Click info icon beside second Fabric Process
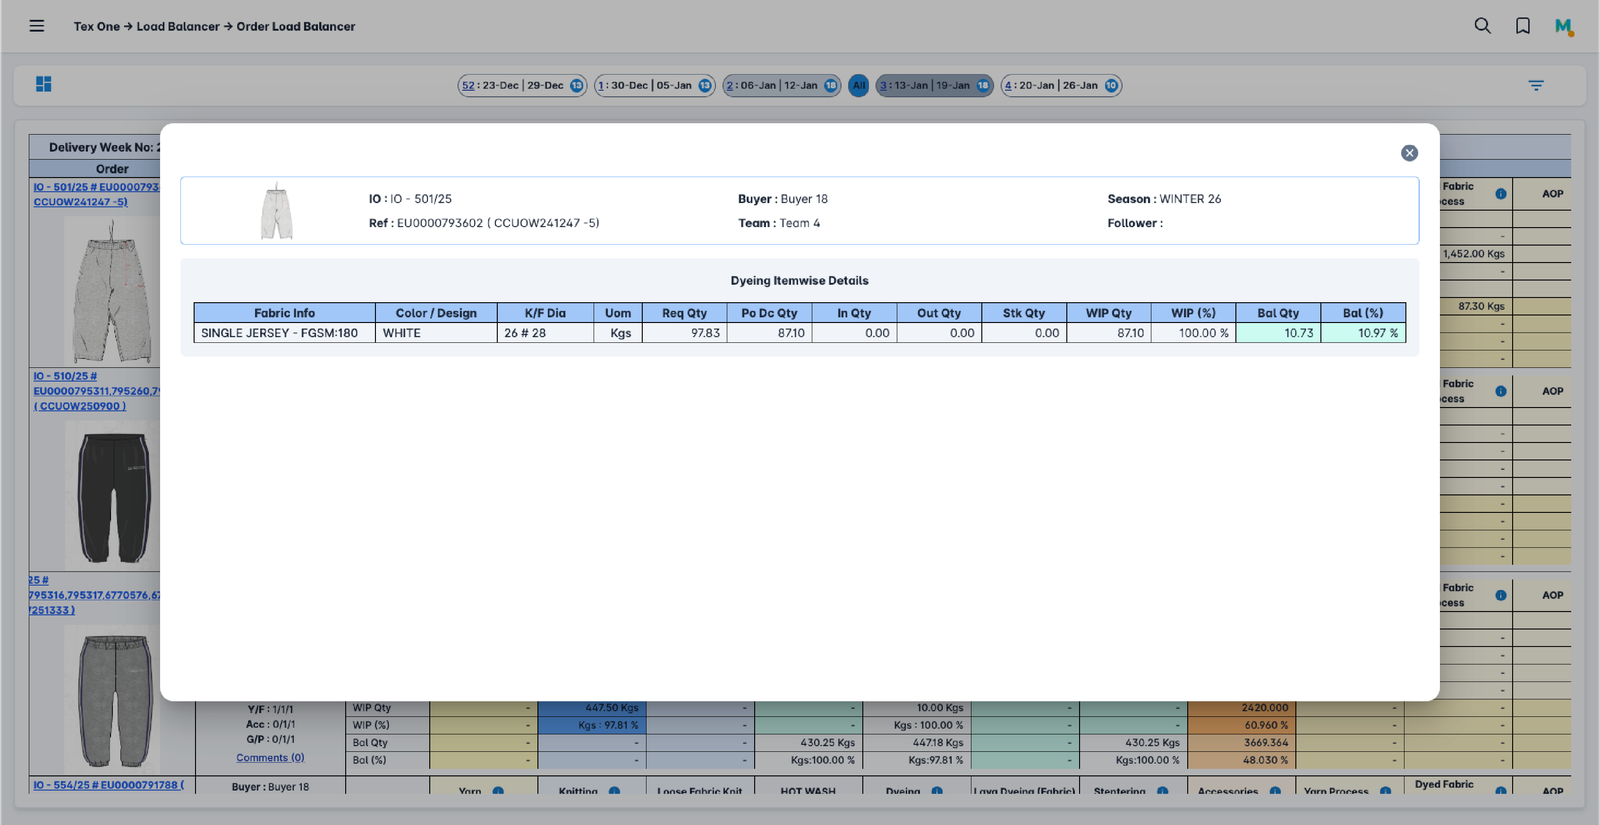The image size is (1600, 825). coord(1500,391)
